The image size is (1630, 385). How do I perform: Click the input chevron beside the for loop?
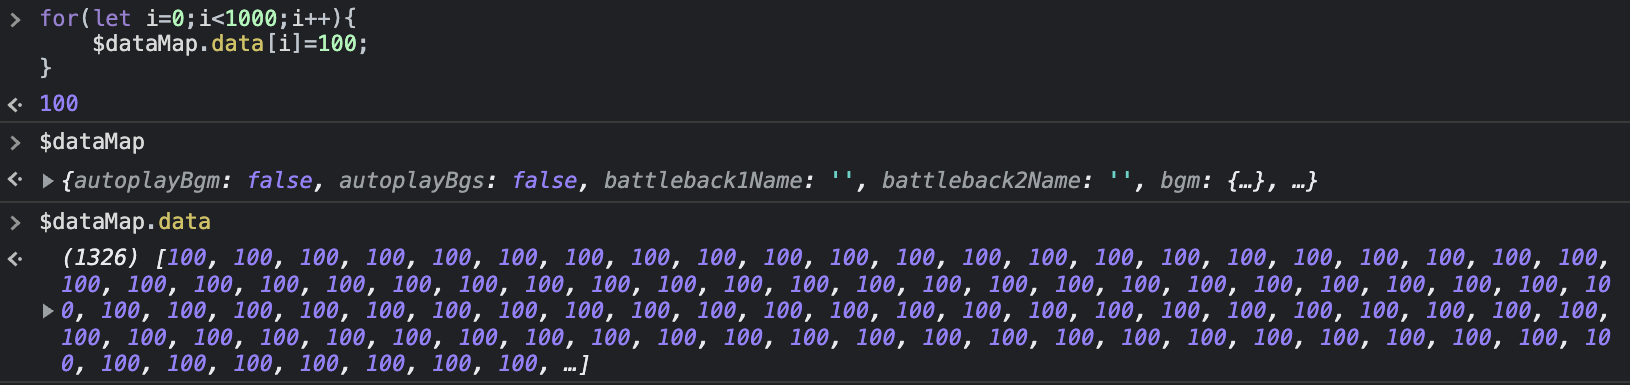pos(15,19)
